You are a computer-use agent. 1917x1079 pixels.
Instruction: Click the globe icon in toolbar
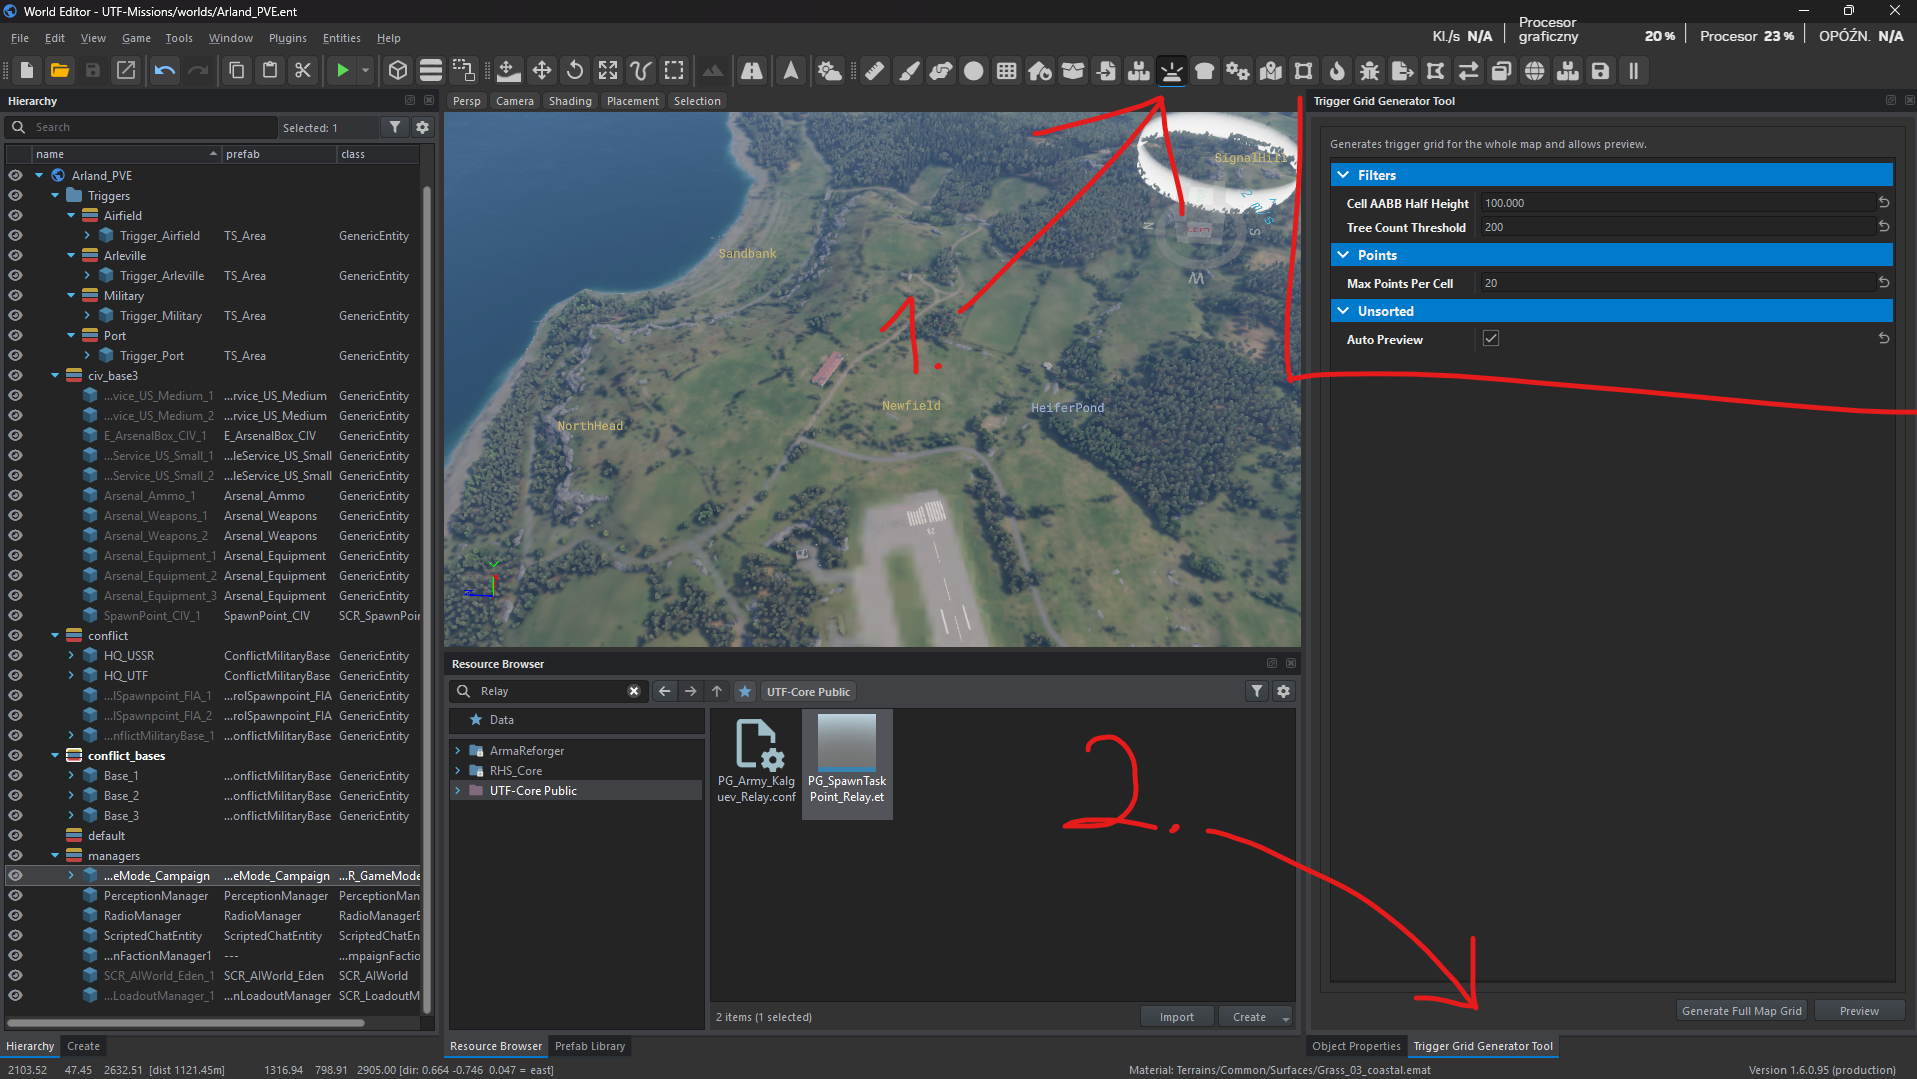coord(1534,70)
